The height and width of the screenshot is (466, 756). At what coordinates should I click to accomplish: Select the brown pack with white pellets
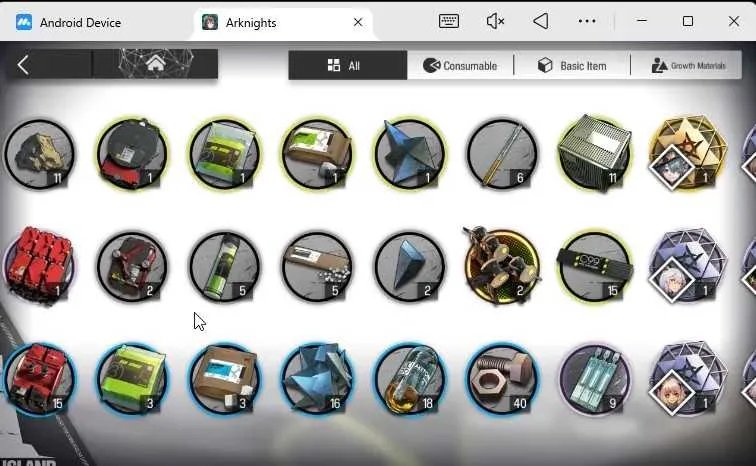[x=317, y=267]
